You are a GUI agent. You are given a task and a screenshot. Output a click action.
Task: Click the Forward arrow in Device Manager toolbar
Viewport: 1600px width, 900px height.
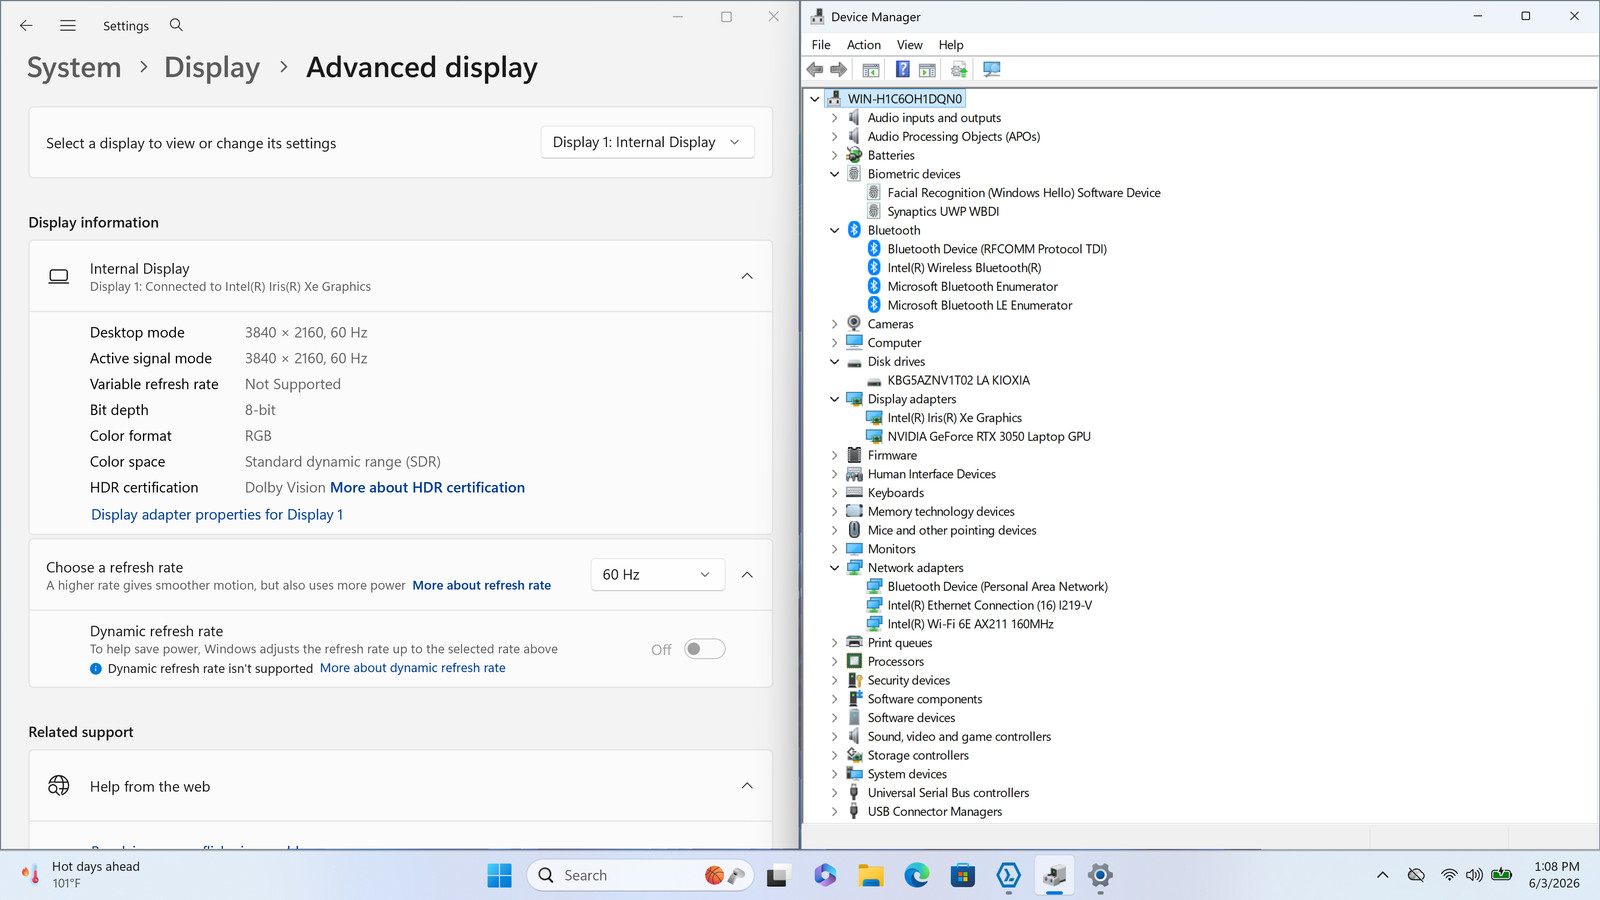[839, 69]
